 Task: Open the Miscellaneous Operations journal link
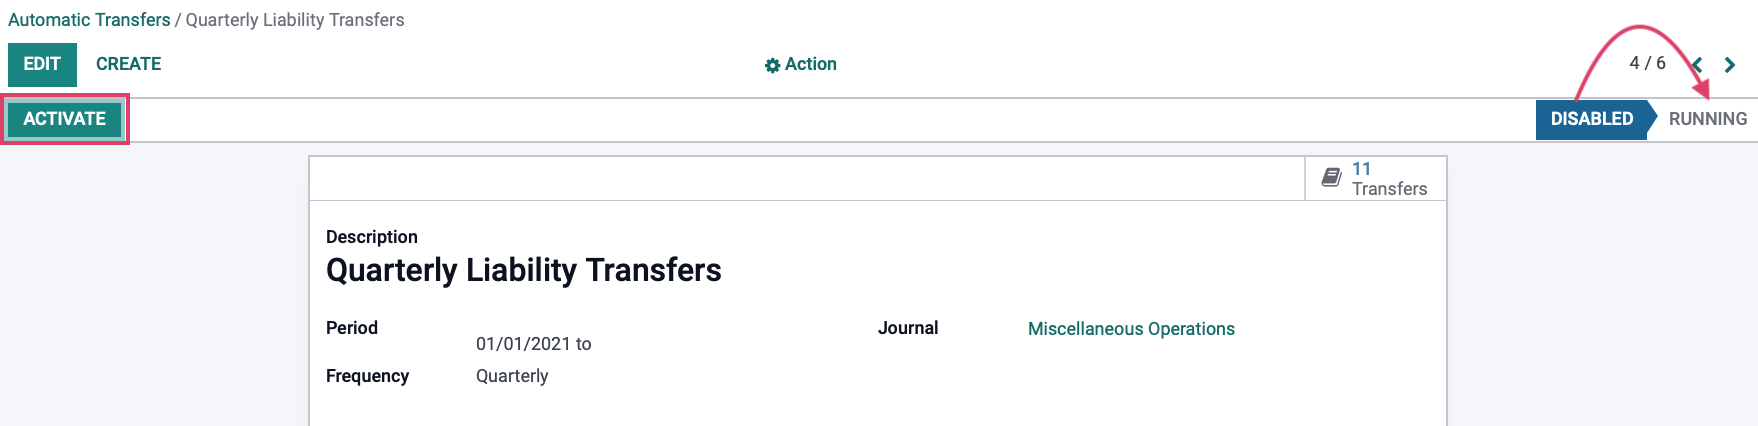point(1131,329)
